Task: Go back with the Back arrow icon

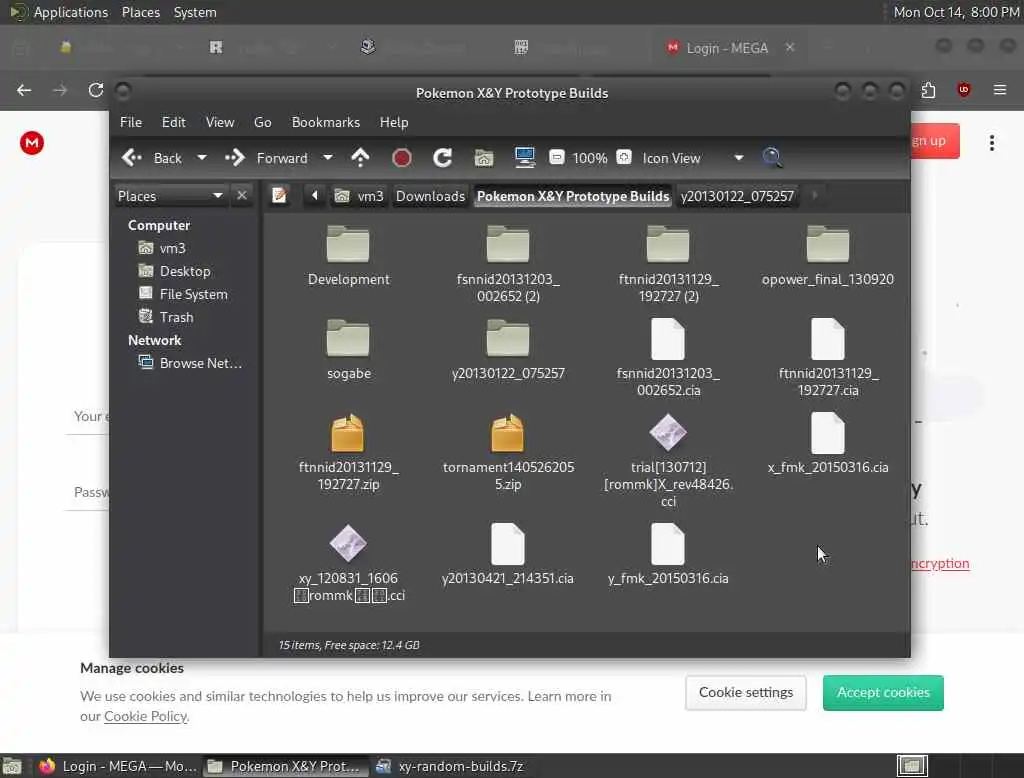Action: (x=133, y=158)
